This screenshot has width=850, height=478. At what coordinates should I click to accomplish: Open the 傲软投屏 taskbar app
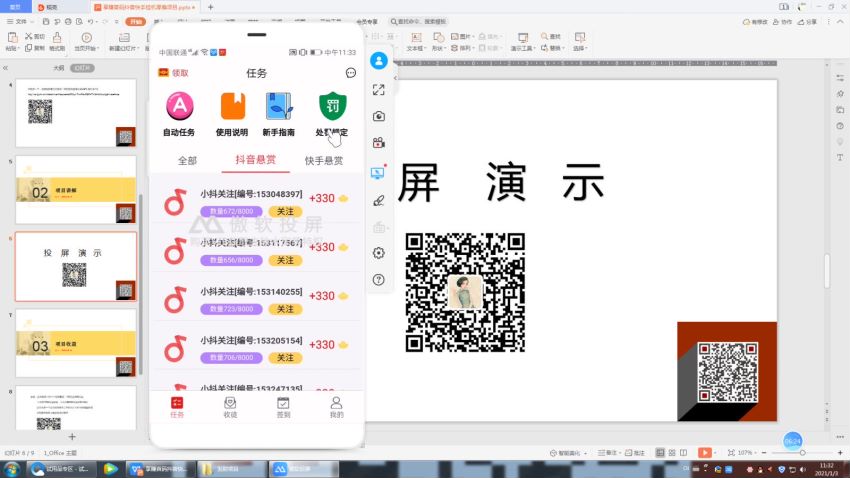tap(305, 469)
